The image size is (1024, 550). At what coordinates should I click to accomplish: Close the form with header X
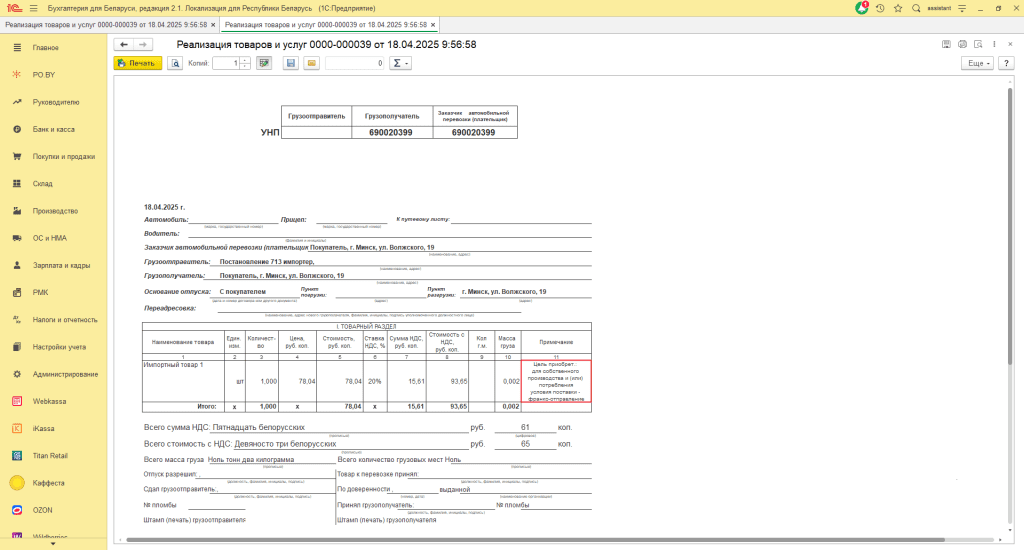tap(1010, 44)
